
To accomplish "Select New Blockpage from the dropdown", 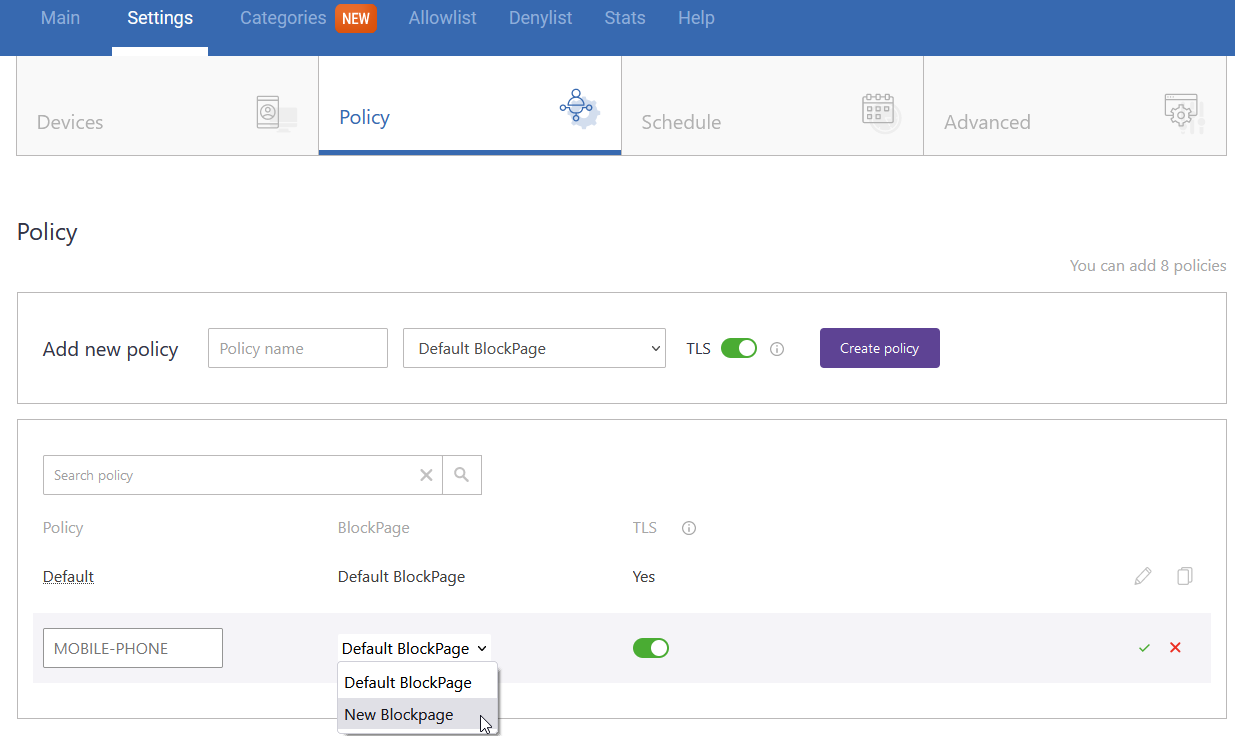I will point(399,714).
